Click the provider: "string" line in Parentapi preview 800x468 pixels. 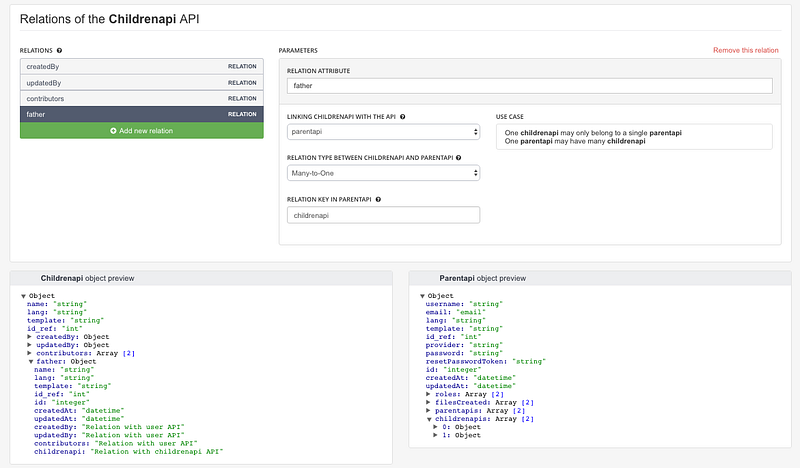click(x=464, y=345)
